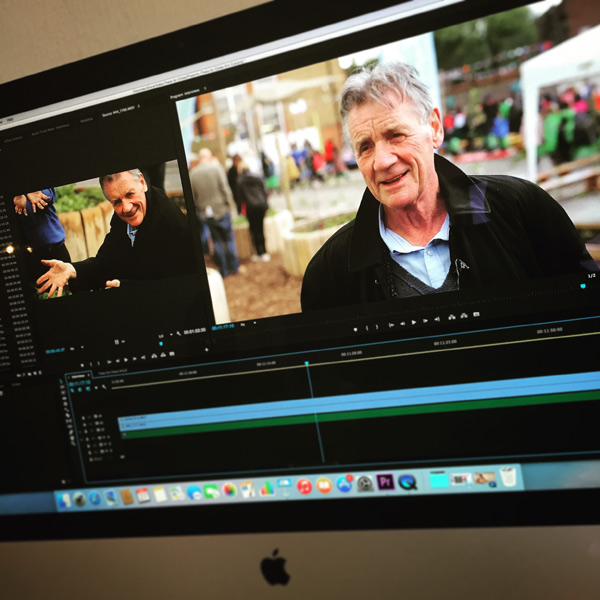
Task: Play the sequence in the Program monitor
Action: click(413, 322)
